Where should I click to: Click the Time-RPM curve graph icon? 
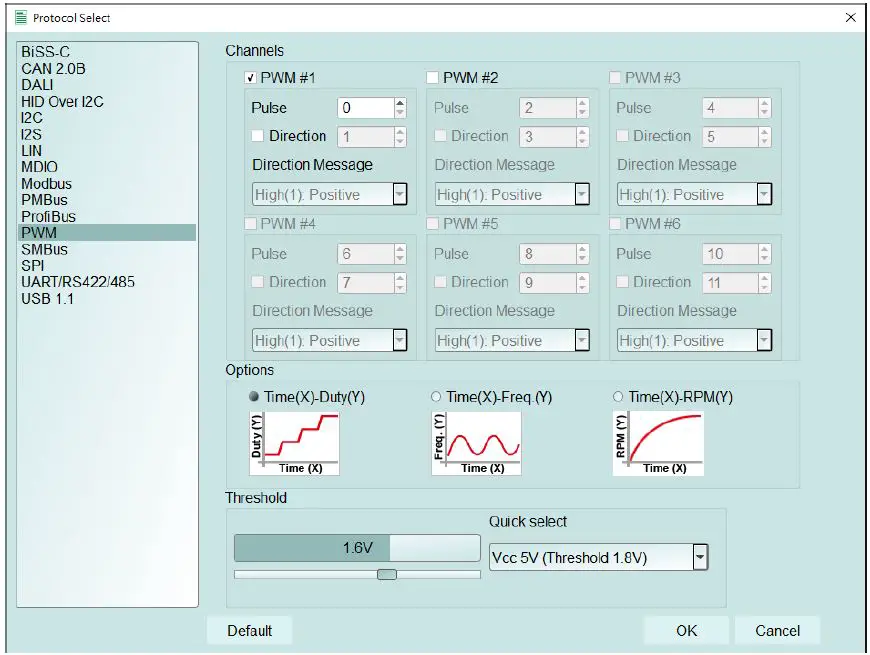658,443
